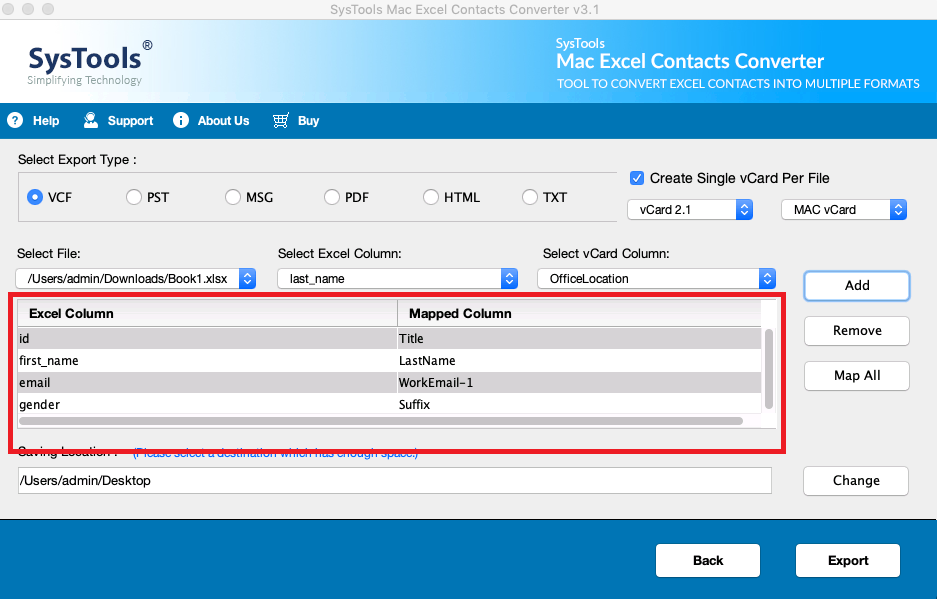The height and width of the screenshot is (599, 937).
Task: Open the vCard 2.1 version dropdown
Action: pyautogui.click(x=690, y=210)
